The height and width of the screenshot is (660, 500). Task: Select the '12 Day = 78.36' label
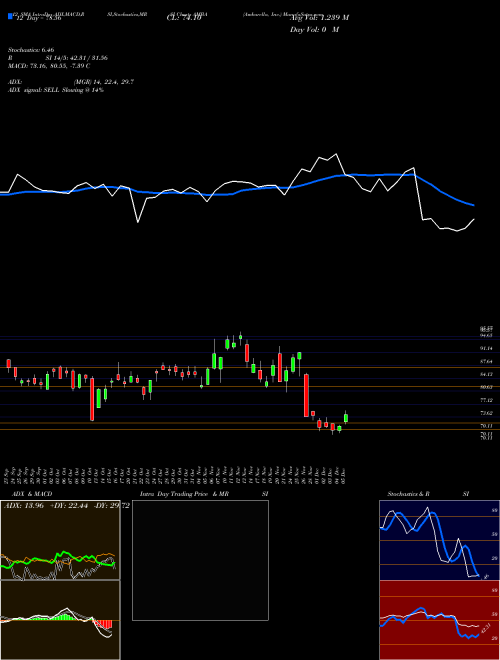pos(37,18)
